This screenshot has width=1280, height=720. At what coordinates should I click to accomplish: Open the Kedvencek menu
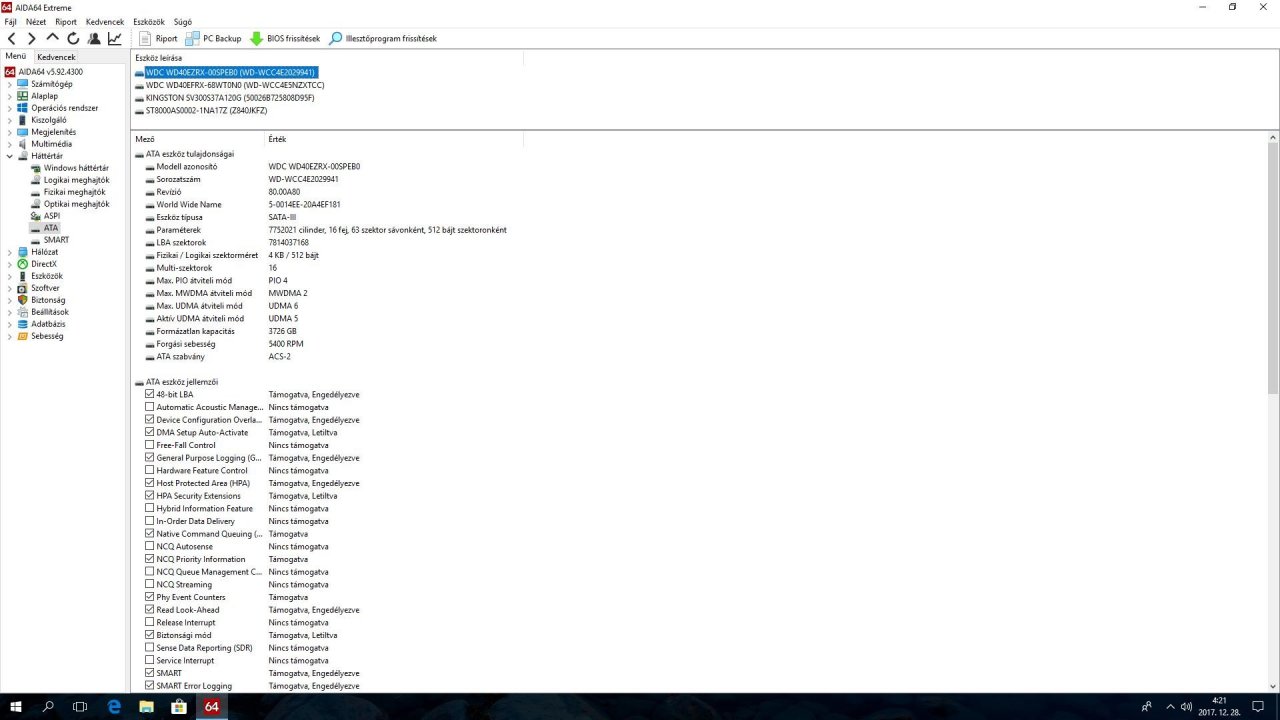(x=105, y=21)
